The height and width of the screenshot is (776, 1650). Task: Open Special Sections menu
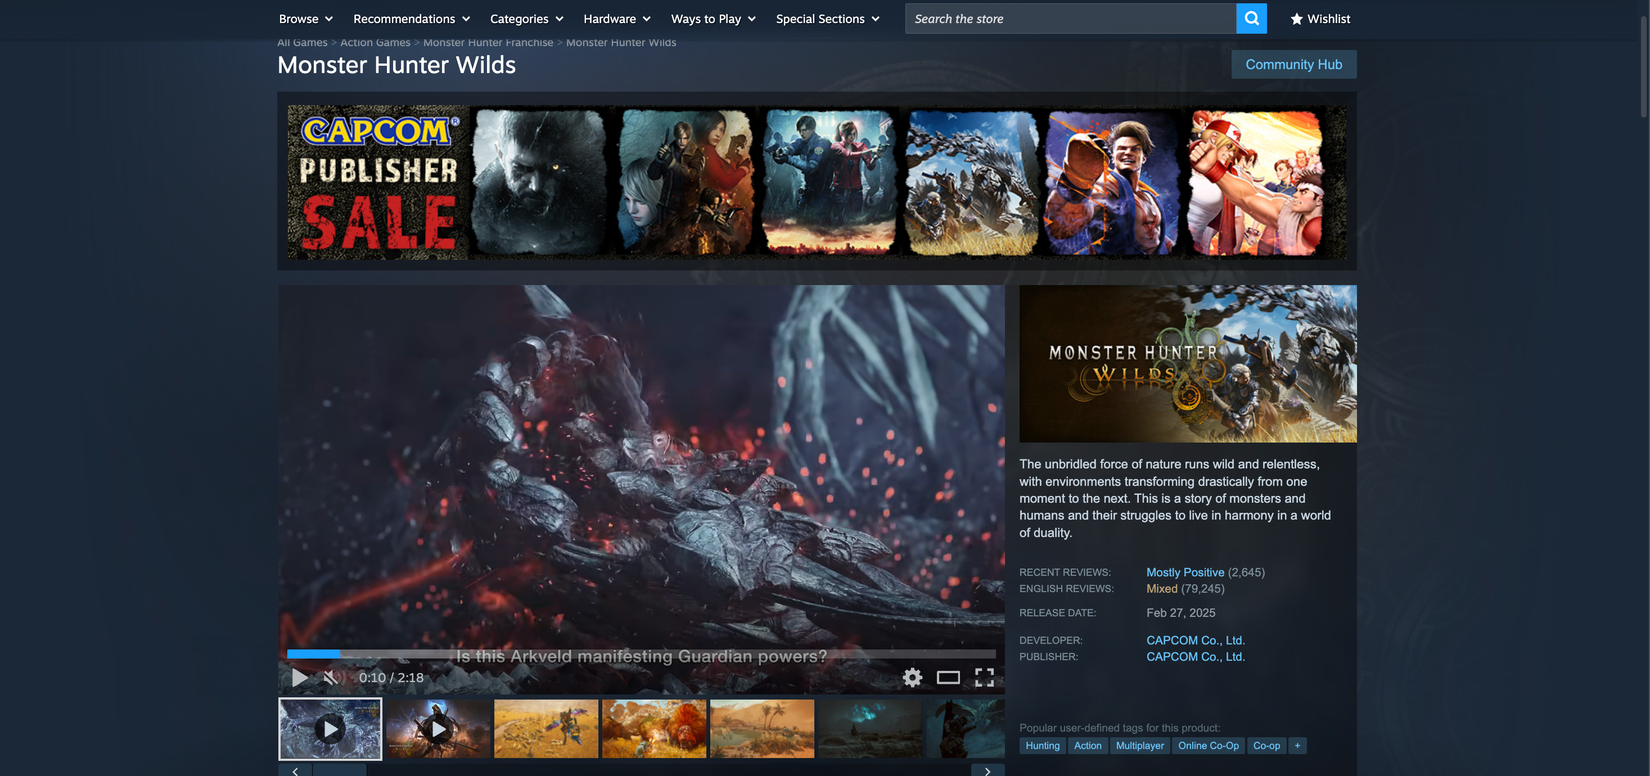pos(828,19)
